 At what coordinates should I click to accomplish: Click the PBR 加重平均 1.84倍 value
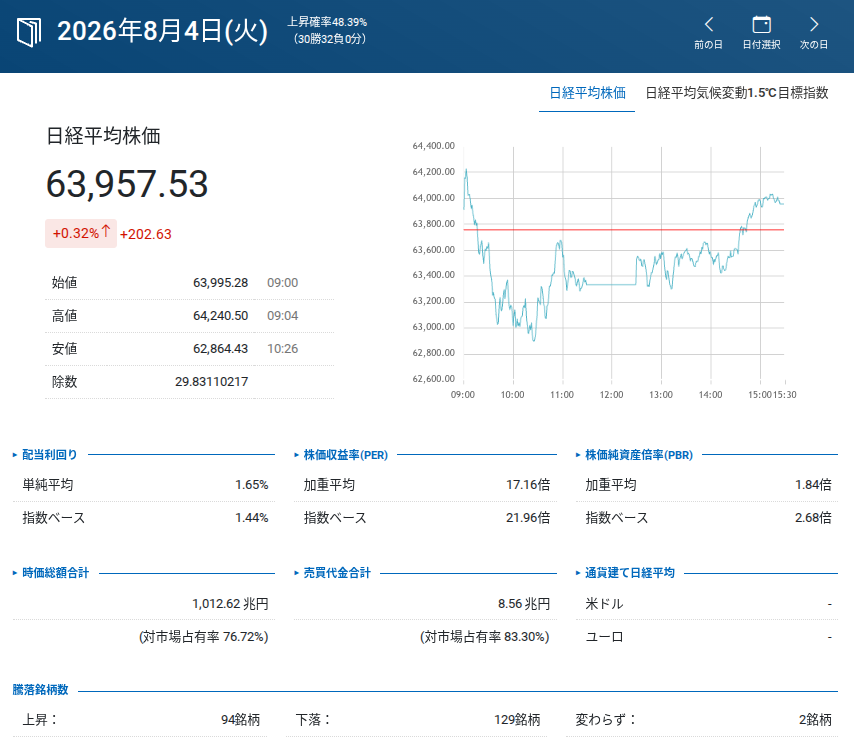pyautogui.click(x=813, y=485)
